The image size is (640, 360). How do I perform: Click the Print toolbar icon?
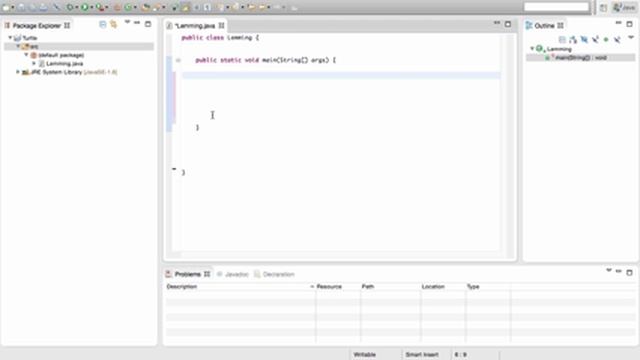point(43,7)
